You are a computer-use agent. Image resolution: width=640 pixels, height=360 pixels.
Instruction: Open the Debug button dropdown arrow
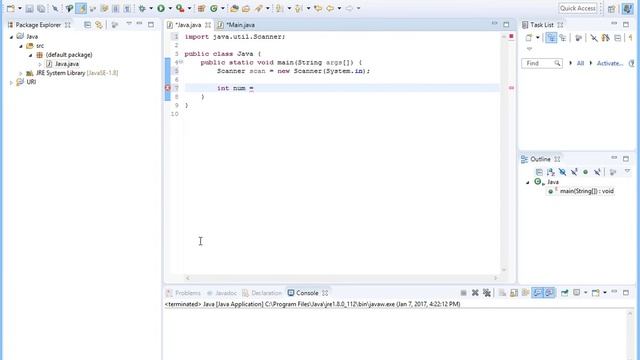(151, 8)
